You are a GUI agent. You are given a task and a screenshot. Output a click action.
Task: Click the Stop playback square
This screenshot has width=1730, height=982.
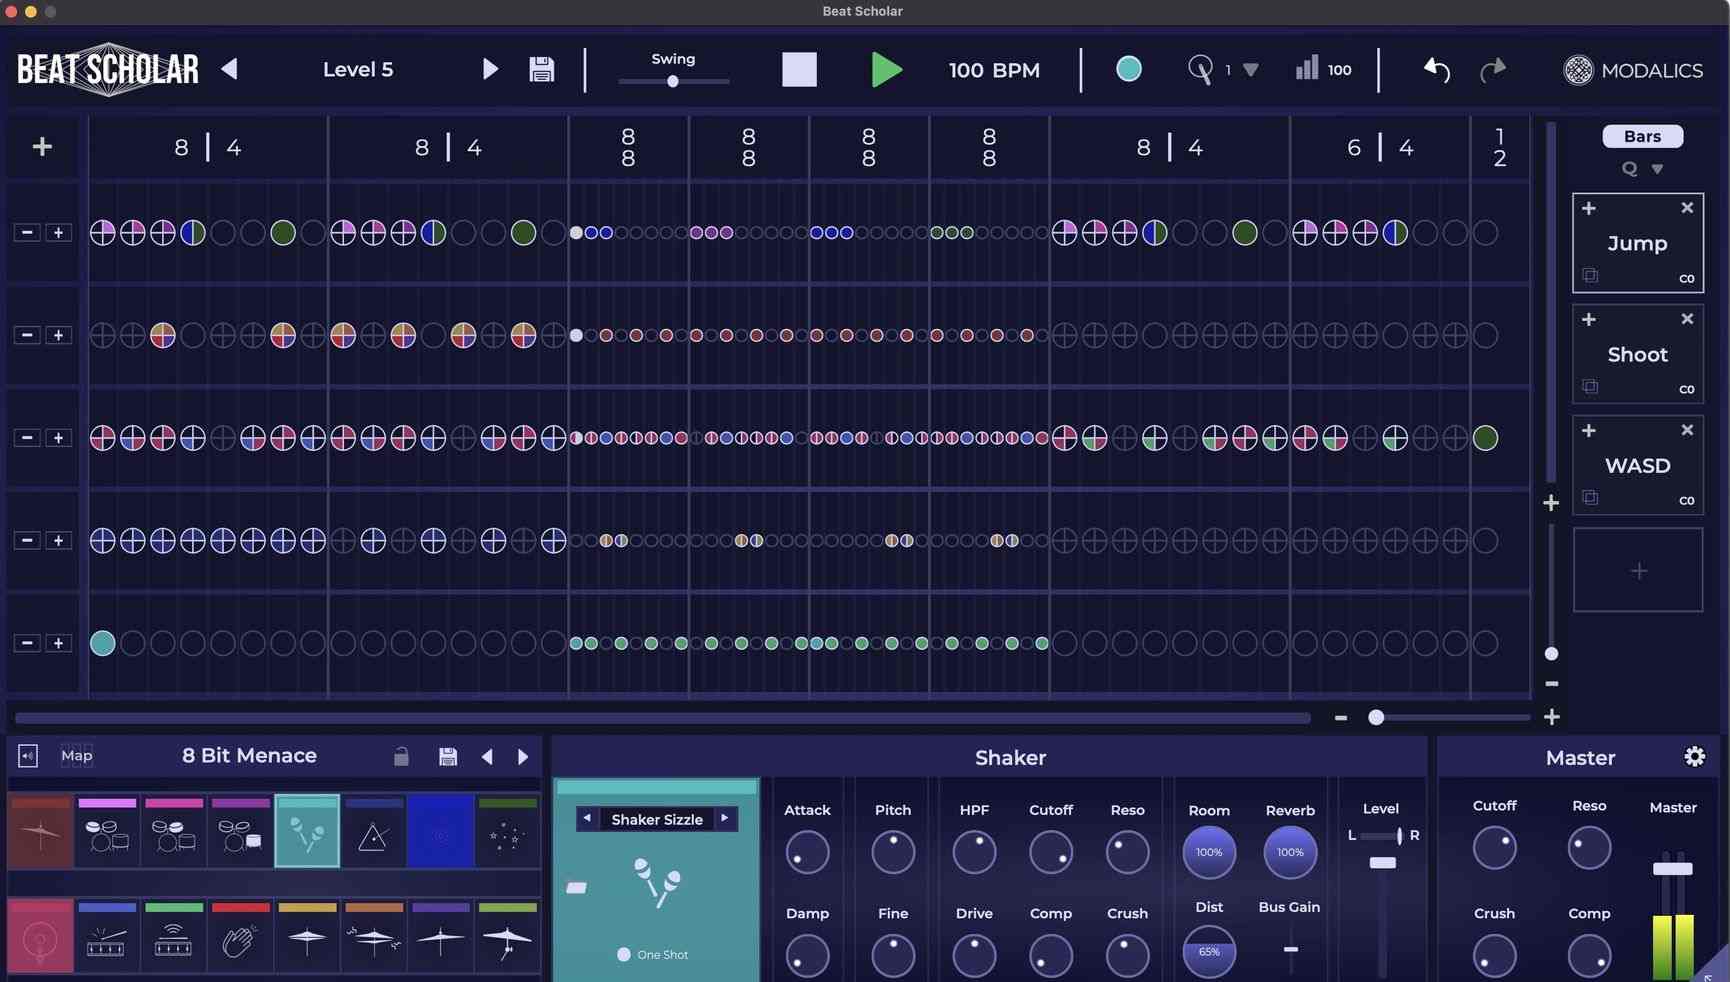(798, 70)
